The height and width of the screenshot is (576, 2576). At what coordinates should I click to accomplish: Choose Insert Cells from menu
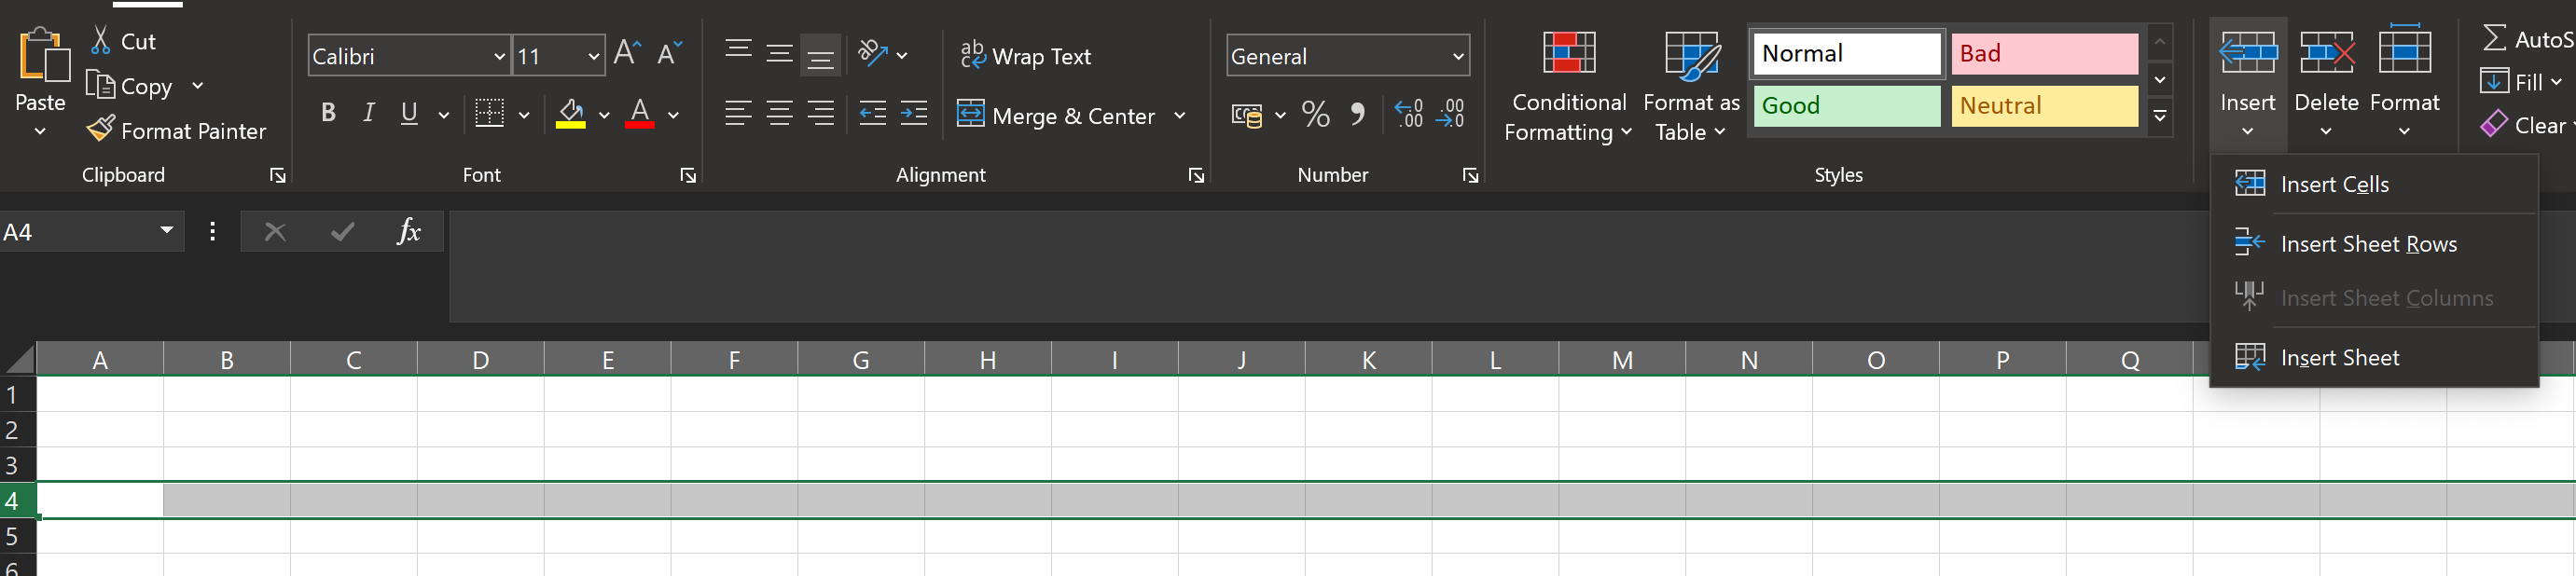click(x=2334, y=184)
